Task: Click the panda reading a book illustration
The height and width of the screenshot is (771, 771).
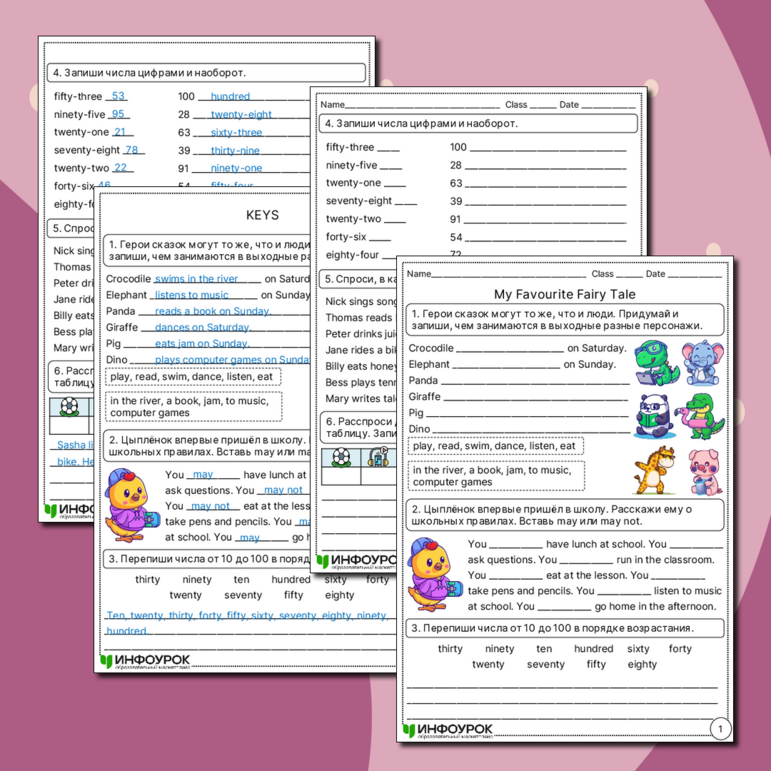Action: (653, 415)
